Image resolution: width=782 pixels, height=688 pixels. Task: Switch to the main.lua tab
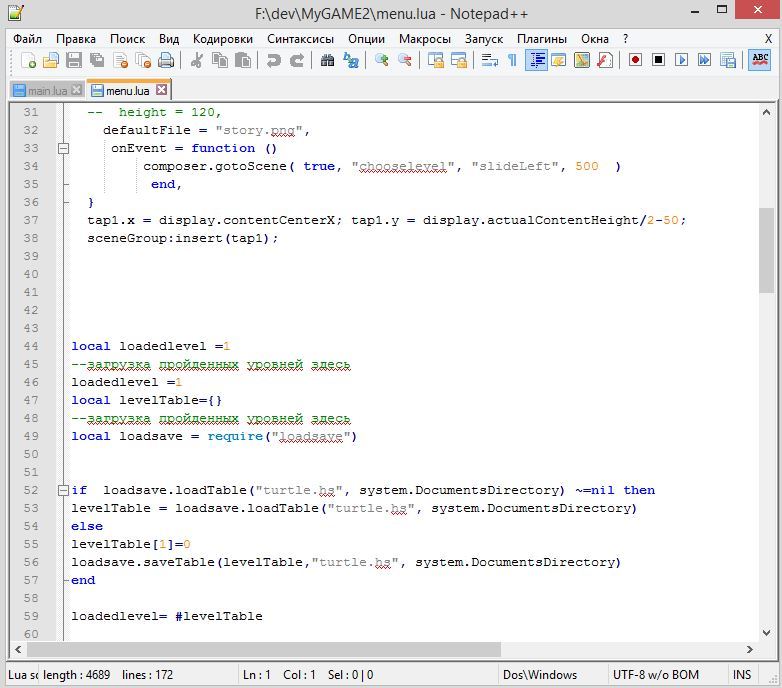(47, 91)
